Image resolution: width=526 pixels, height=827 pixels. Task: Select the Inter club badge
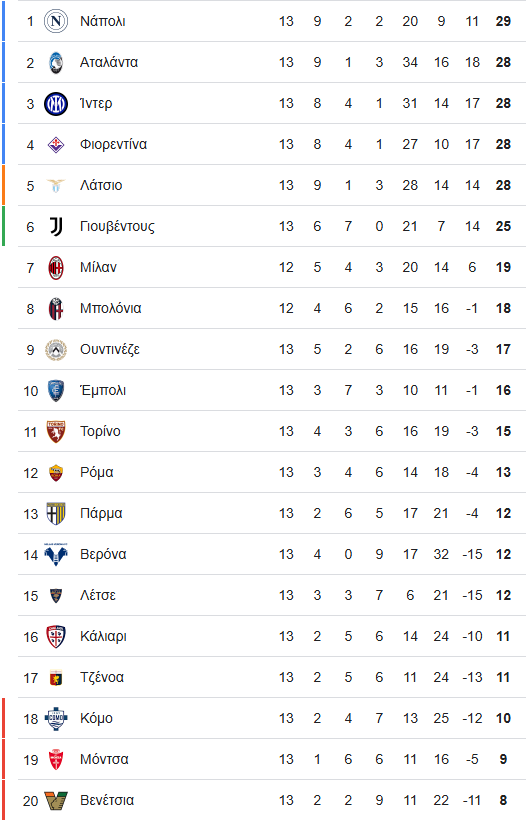tap(55, 103)
